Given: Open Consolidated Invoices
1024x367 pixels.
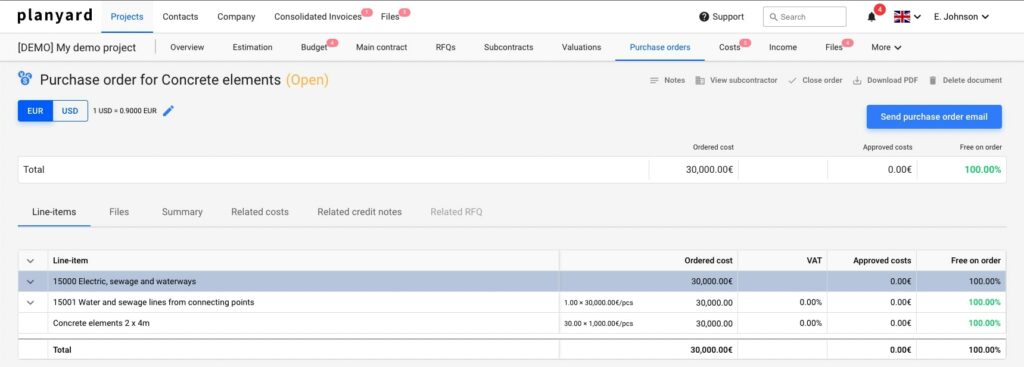Looking at the screenshot, I should point(318,17).
